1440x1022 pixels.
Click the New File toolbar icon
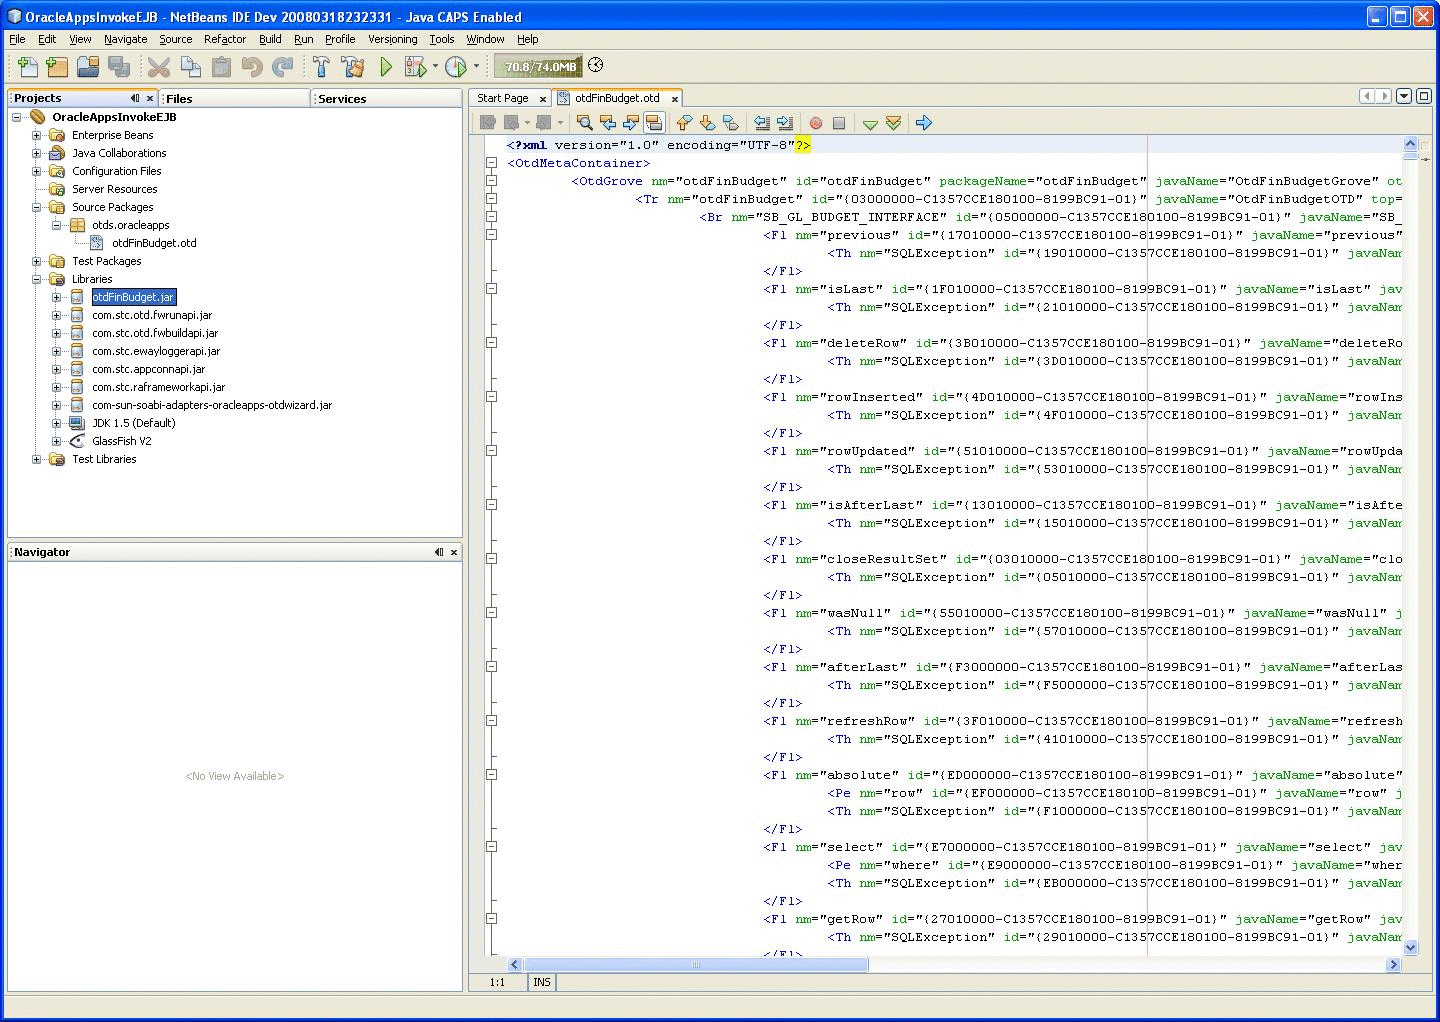tap(27, 67)
